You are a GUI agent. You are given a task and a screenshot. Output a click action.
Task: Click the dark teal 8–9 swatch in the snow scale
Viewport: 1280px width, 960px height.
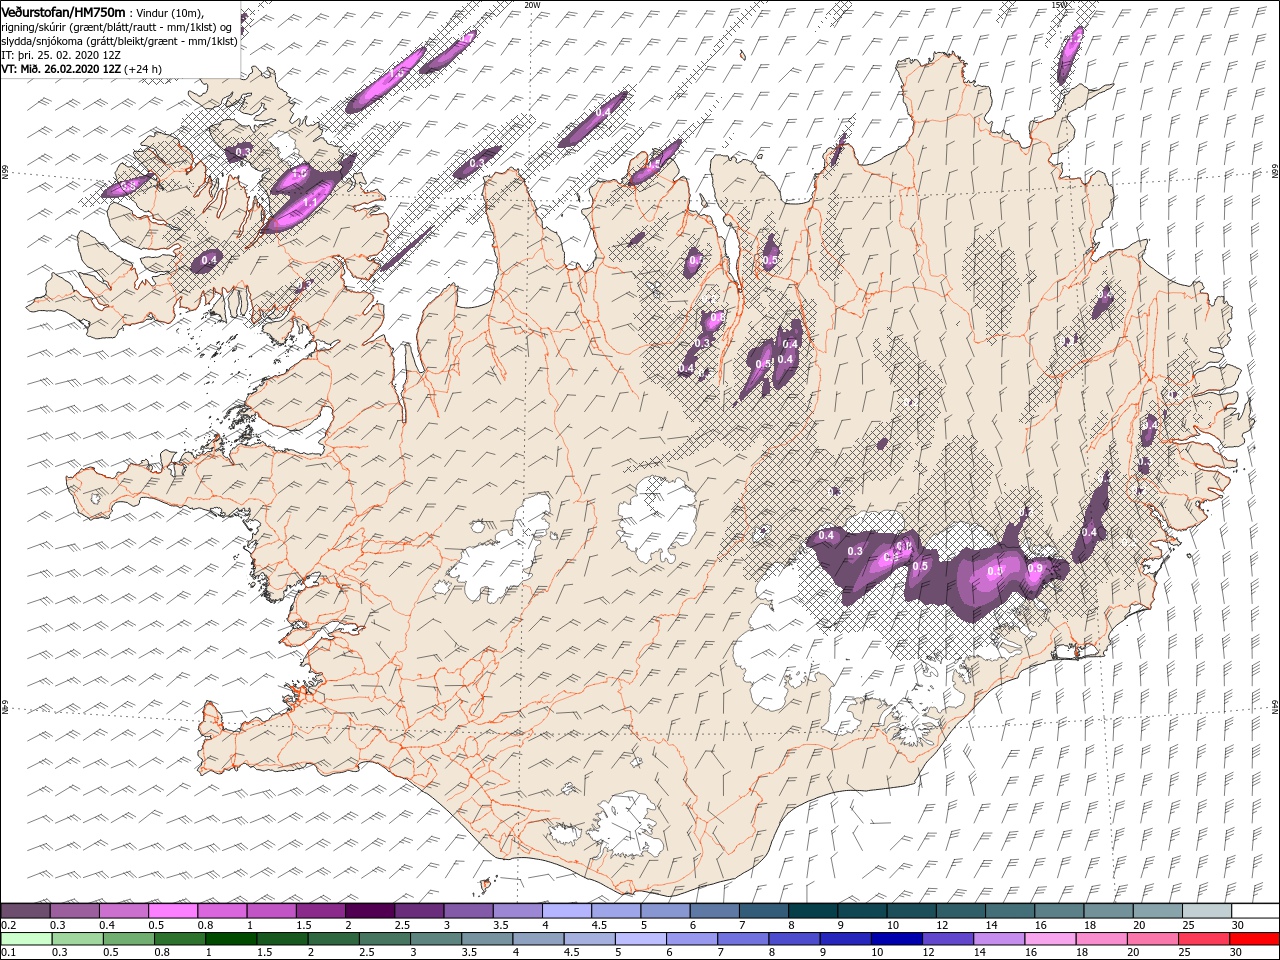(813, 911)
